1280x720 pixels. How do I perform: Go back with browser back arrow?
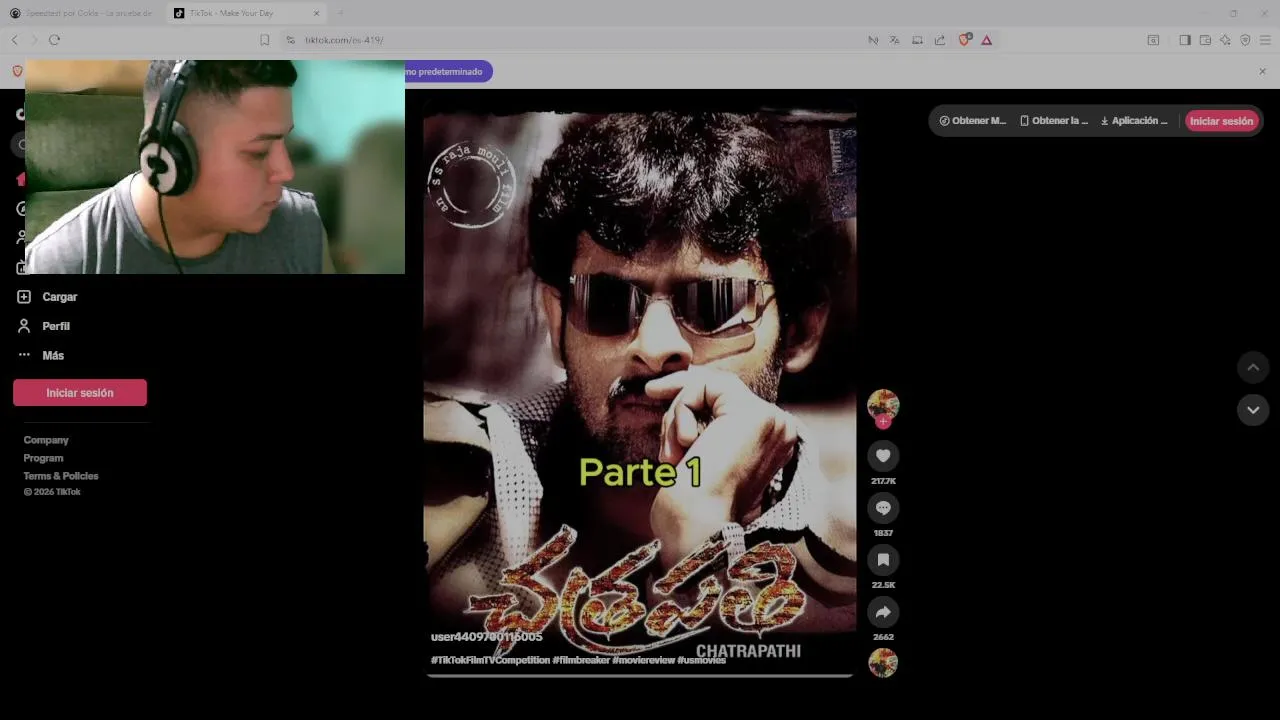click(14, 40)
